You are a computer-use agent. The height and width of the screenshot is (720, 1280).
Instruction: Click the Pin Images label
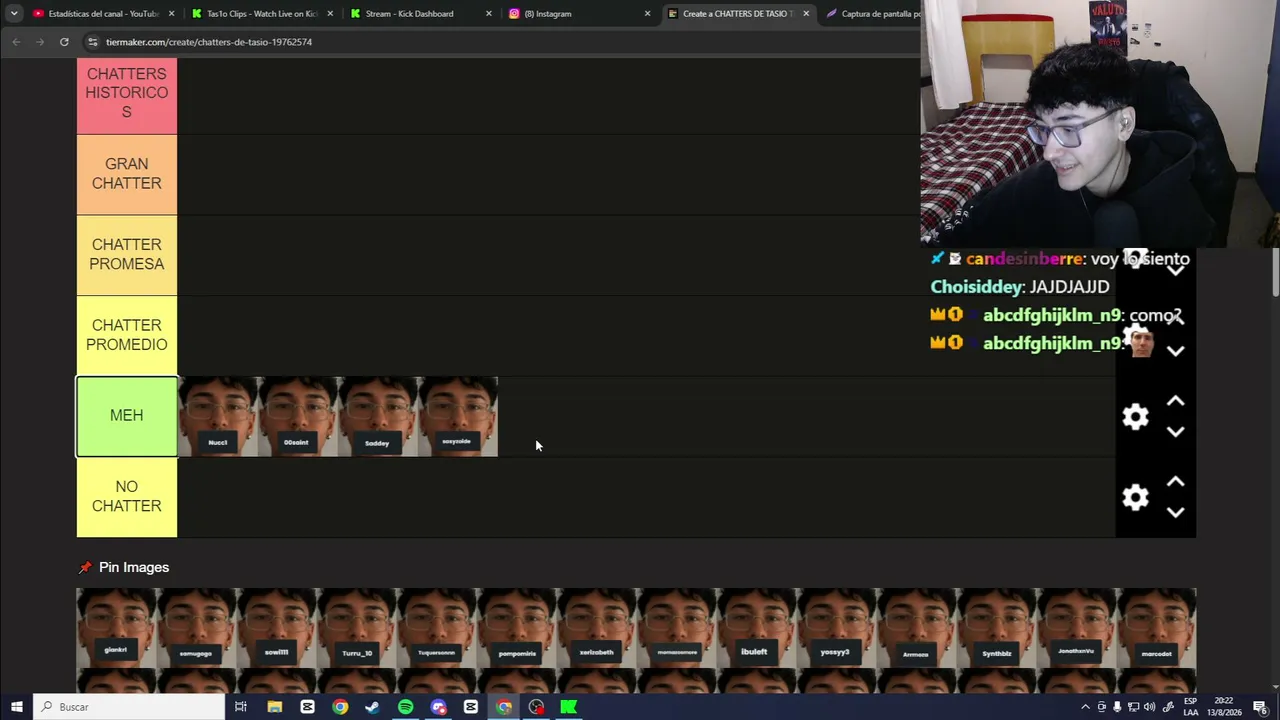point(134,568)
